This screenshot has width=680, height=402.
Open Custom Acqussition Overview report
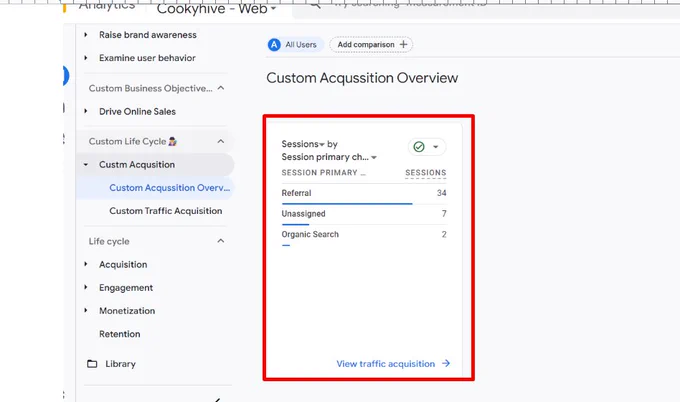169,188
